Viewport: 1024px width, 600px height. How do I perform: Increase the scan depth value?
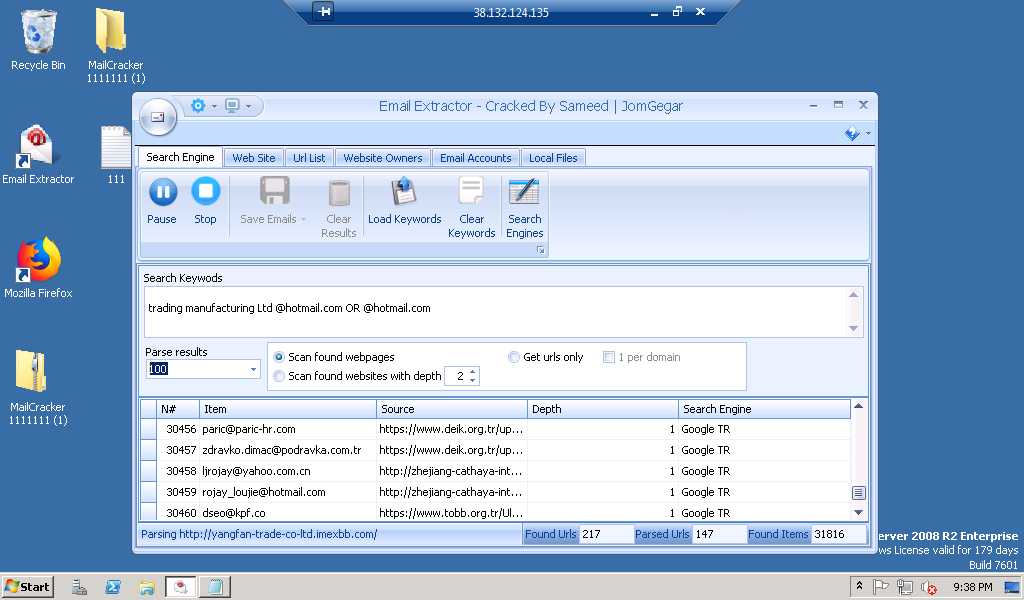473,372
